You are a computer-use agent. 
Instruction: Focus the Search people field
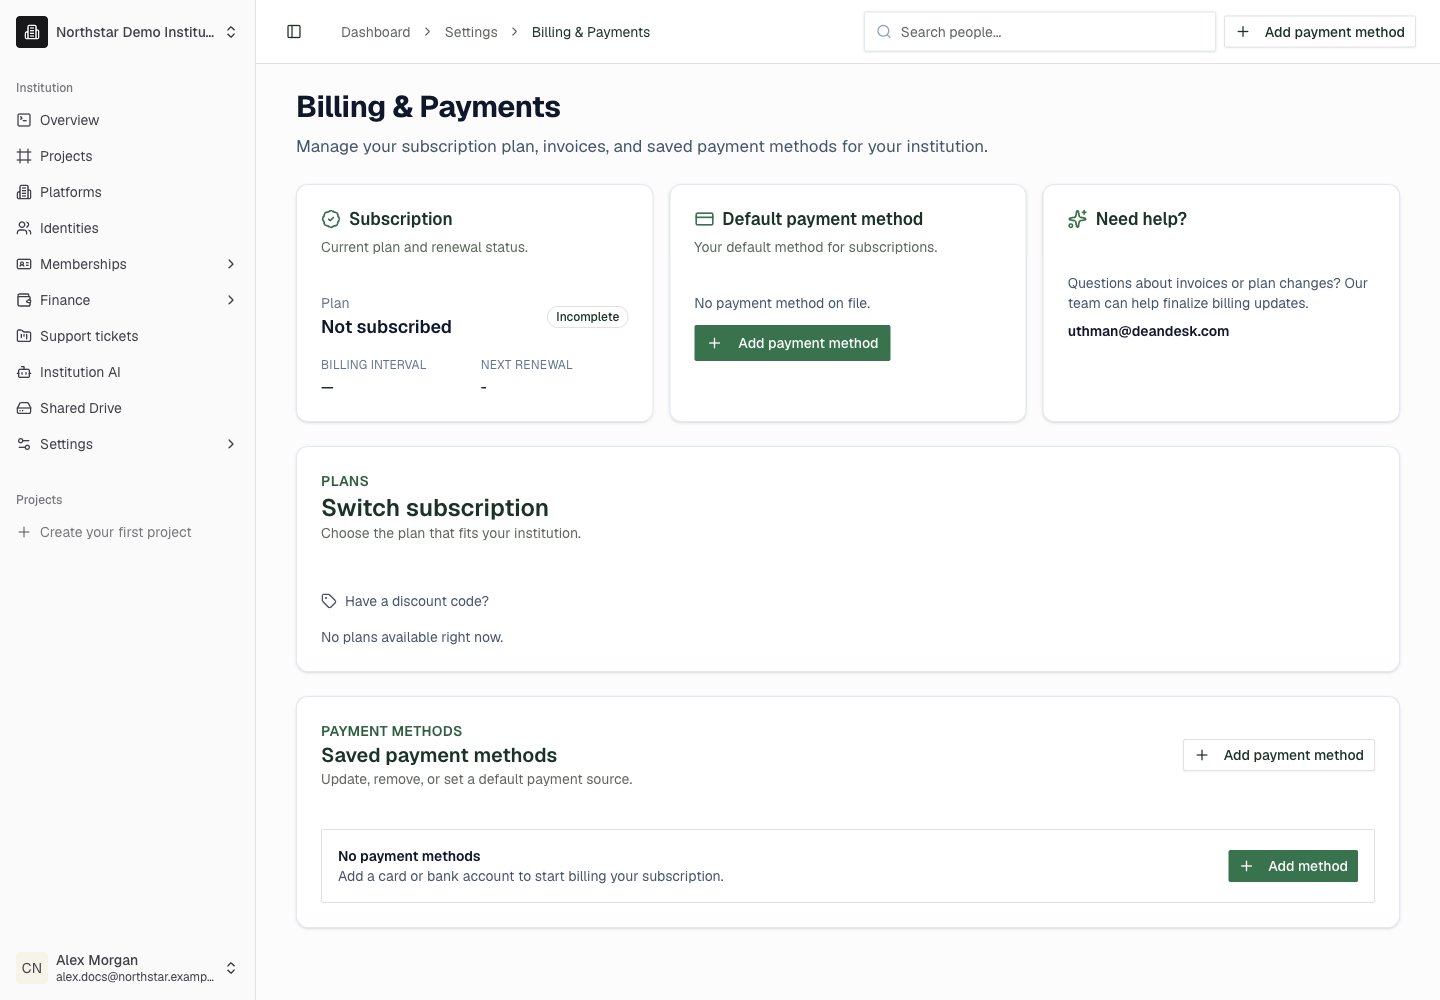[1040, 32]
